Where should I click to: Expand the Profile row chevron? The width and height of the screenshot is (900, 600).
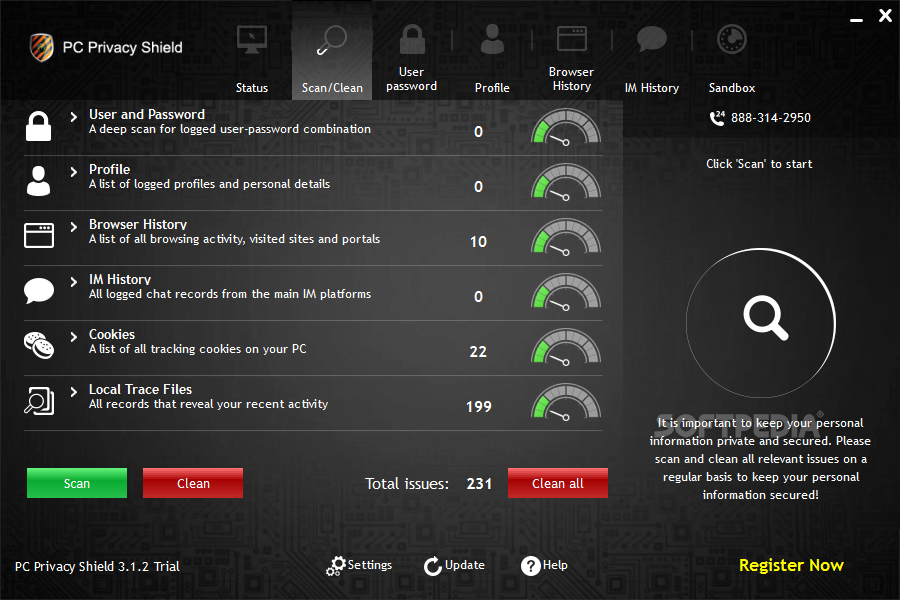coord(73,172)
